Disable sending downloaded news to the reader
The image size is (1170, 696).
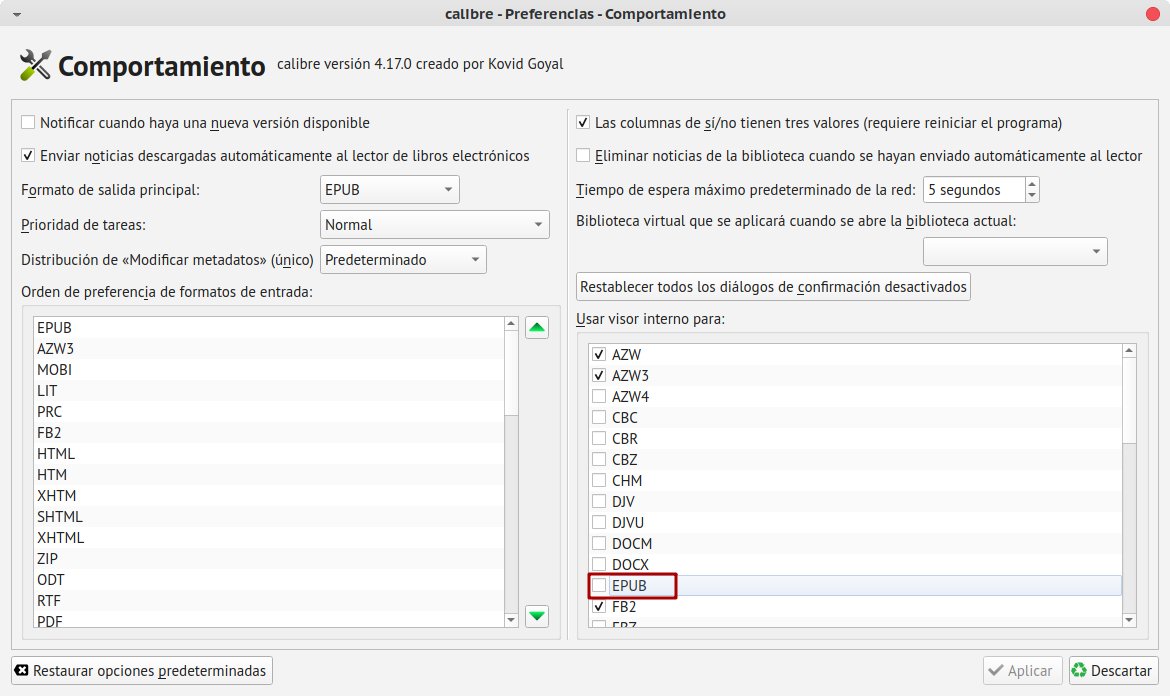pyautogui.click(x=27, y=155)
